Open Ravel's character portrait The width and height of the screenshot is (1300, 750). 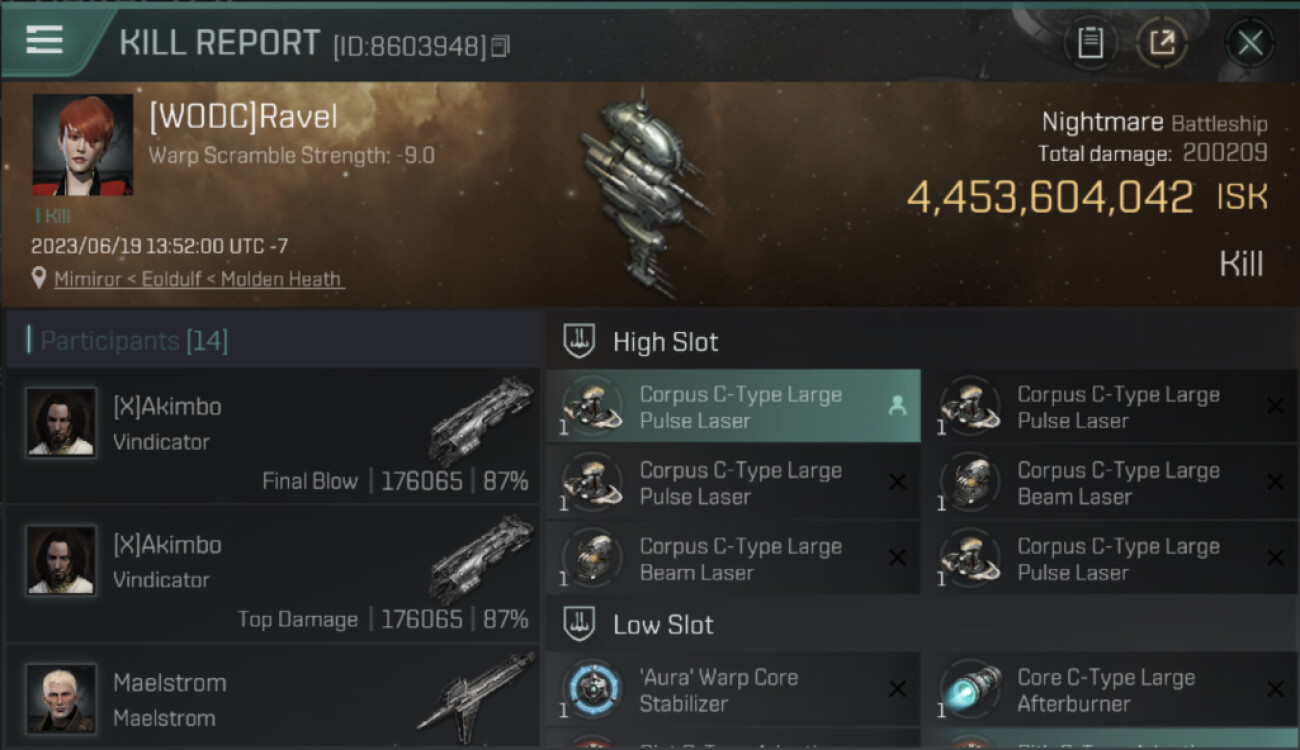tap(83, 145)
